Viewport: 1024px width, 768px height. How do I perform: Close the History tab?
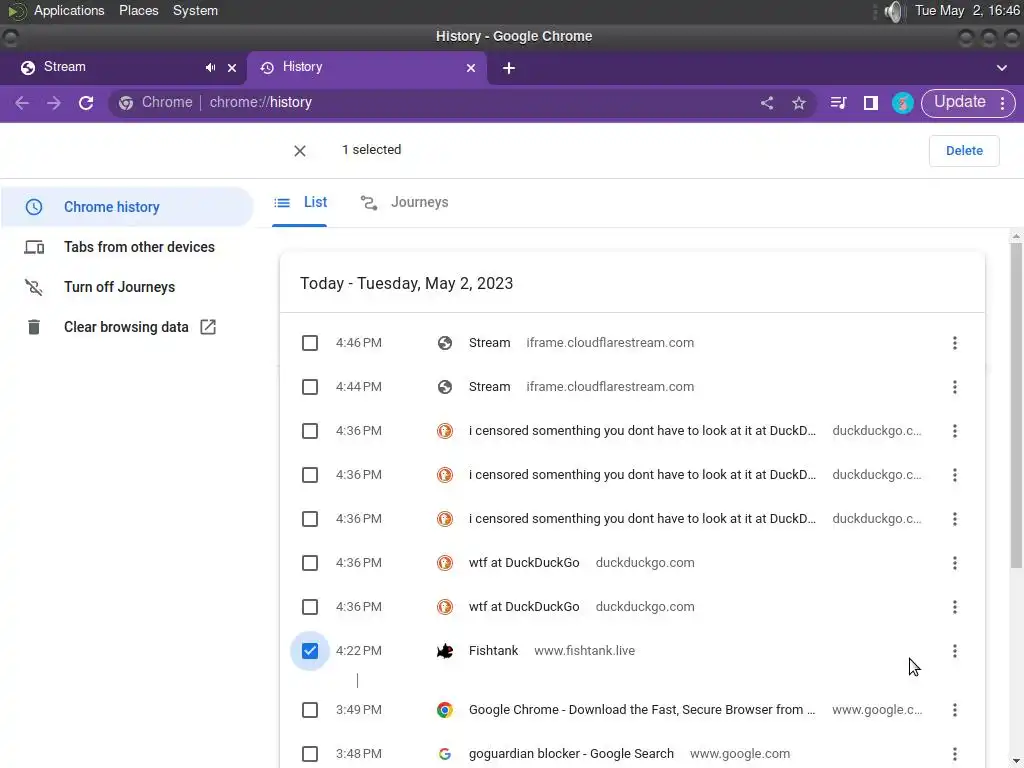point(471,68)
